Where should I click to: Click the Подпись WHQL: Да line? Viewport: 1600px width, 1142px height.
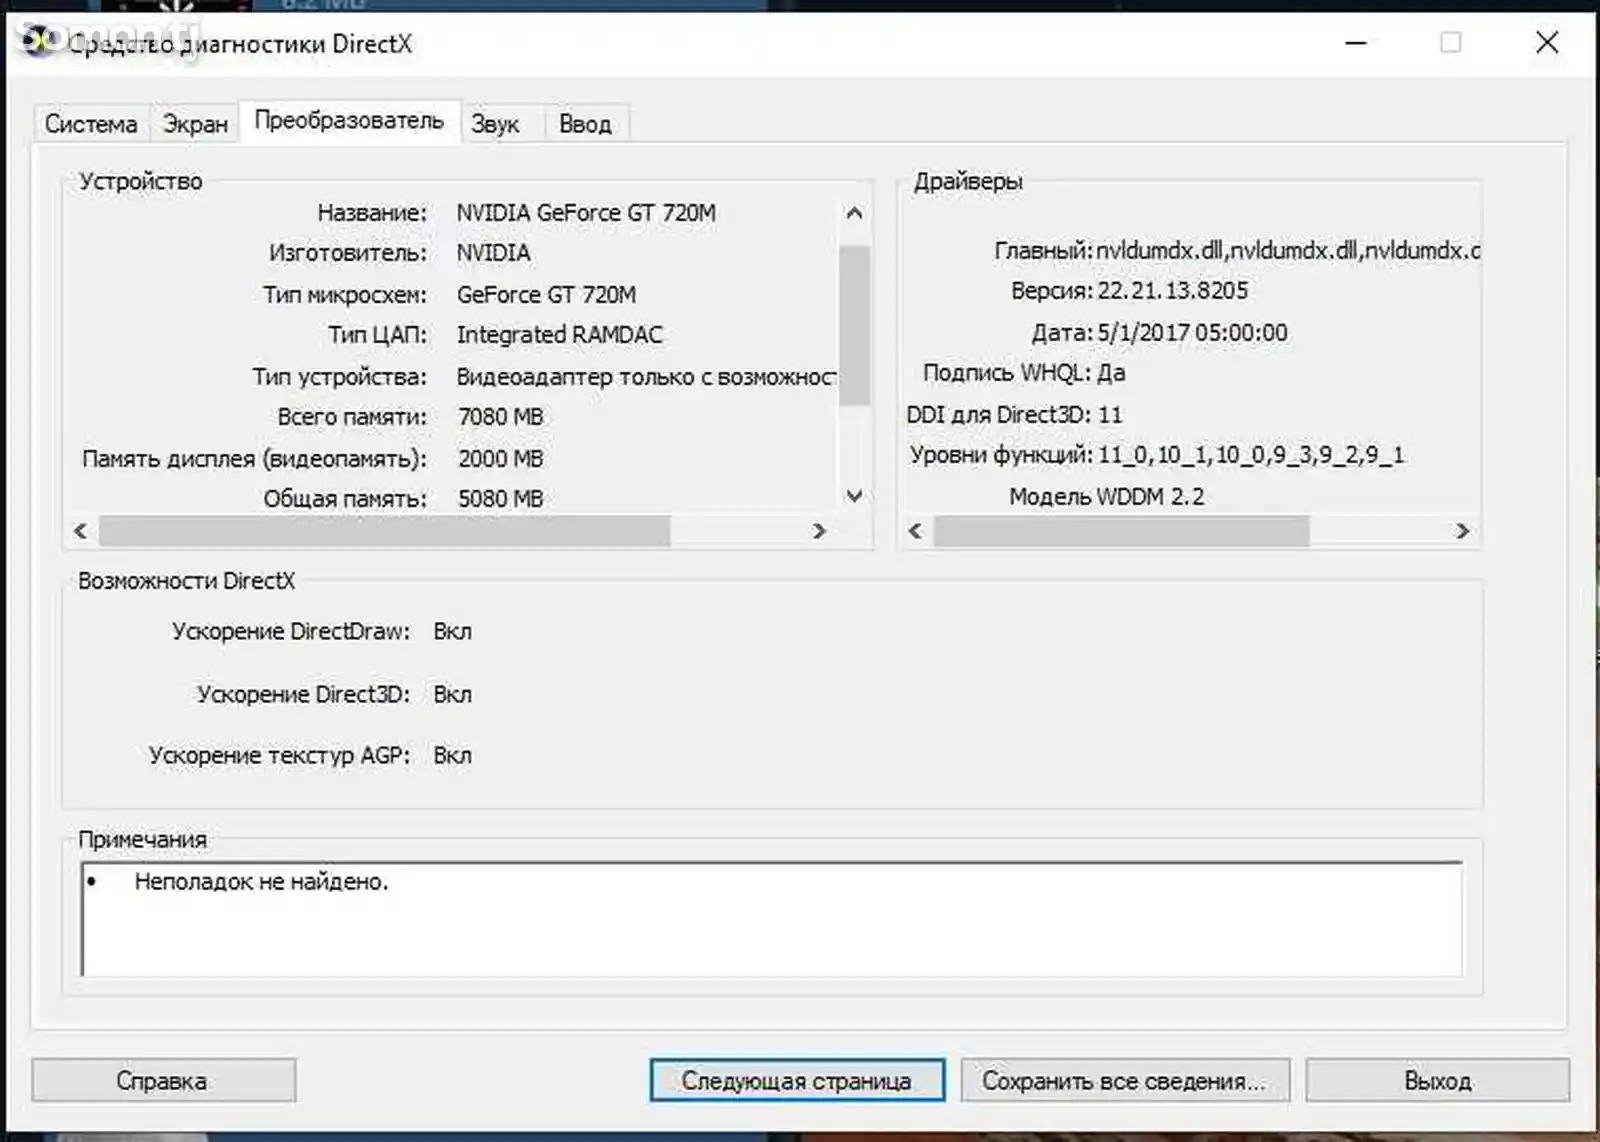tap(1024, 373)
